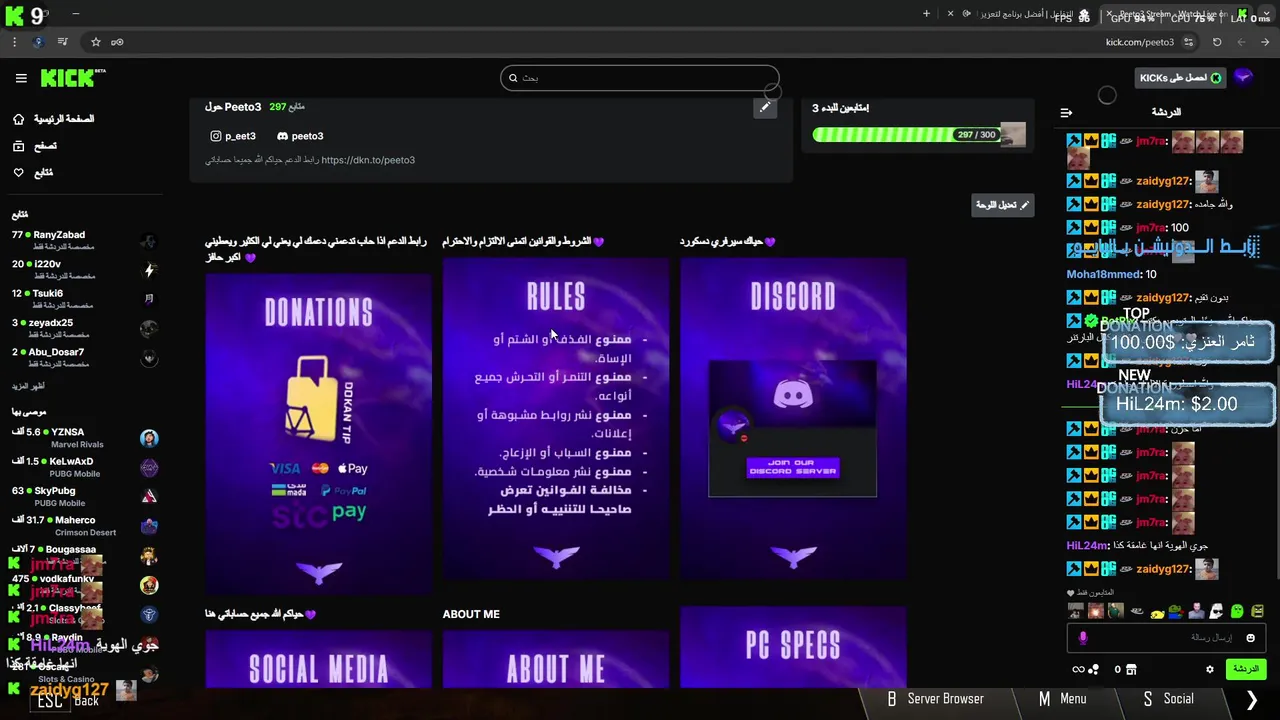The image size is (1280, 720).
Task: Open recommended channel KeLwAxD PUBG Mobile
Action: [84, 467]
